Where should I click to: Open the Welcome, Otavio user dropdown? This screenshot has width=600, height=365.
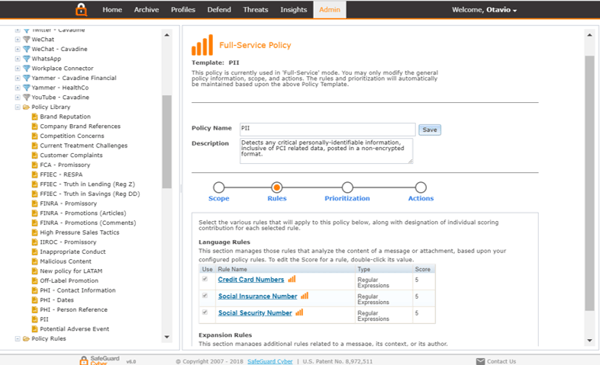484,10
